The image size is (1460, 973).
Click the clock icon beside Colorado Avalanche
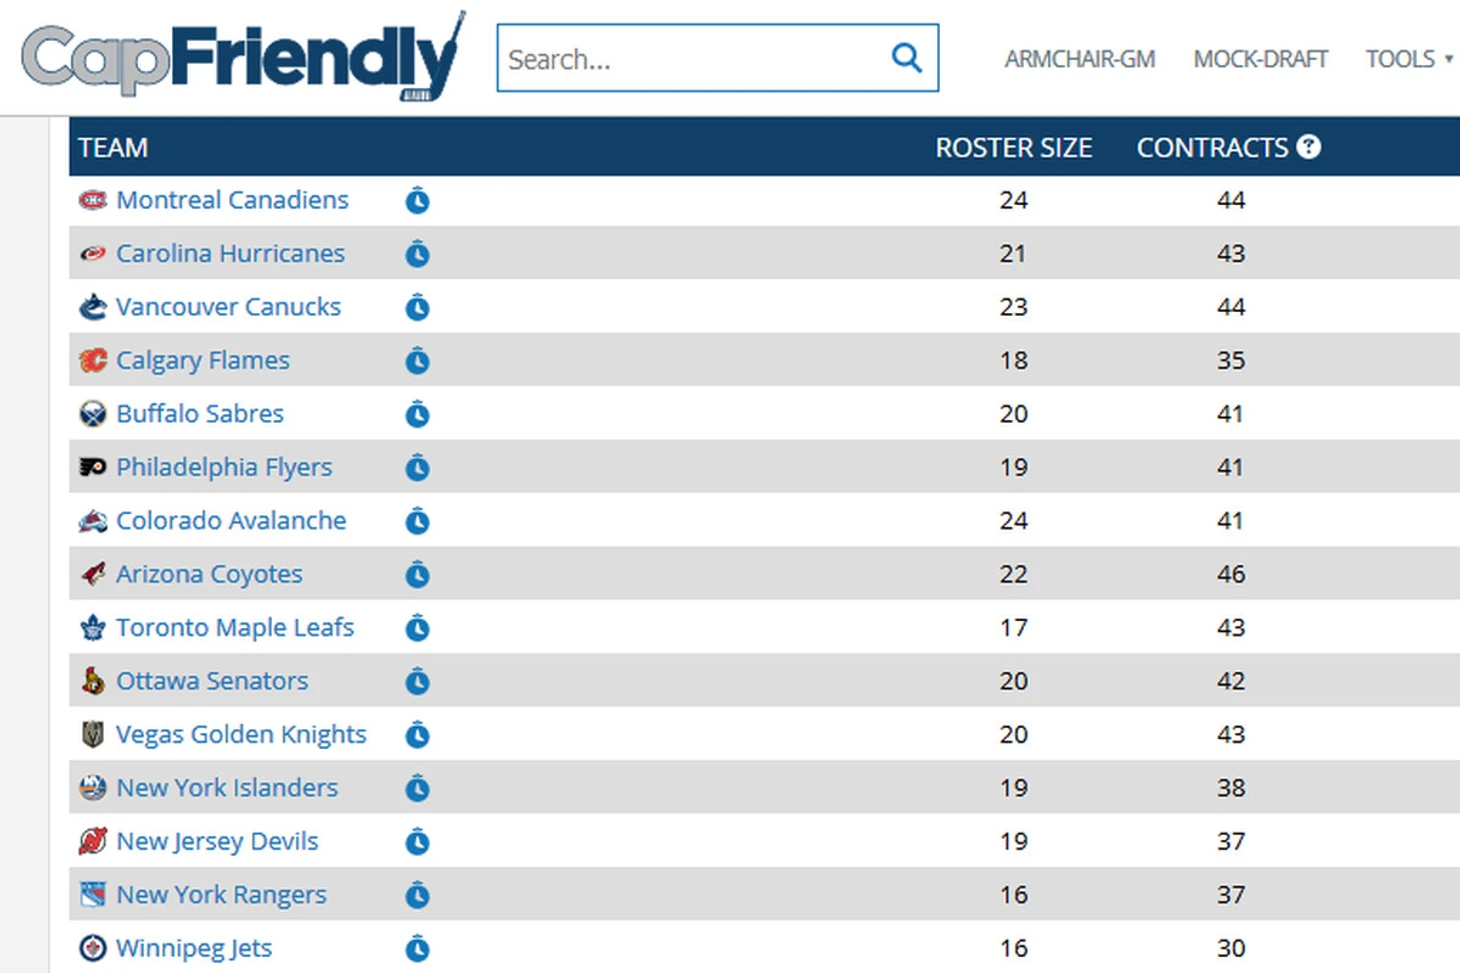(x=417, y=521)
